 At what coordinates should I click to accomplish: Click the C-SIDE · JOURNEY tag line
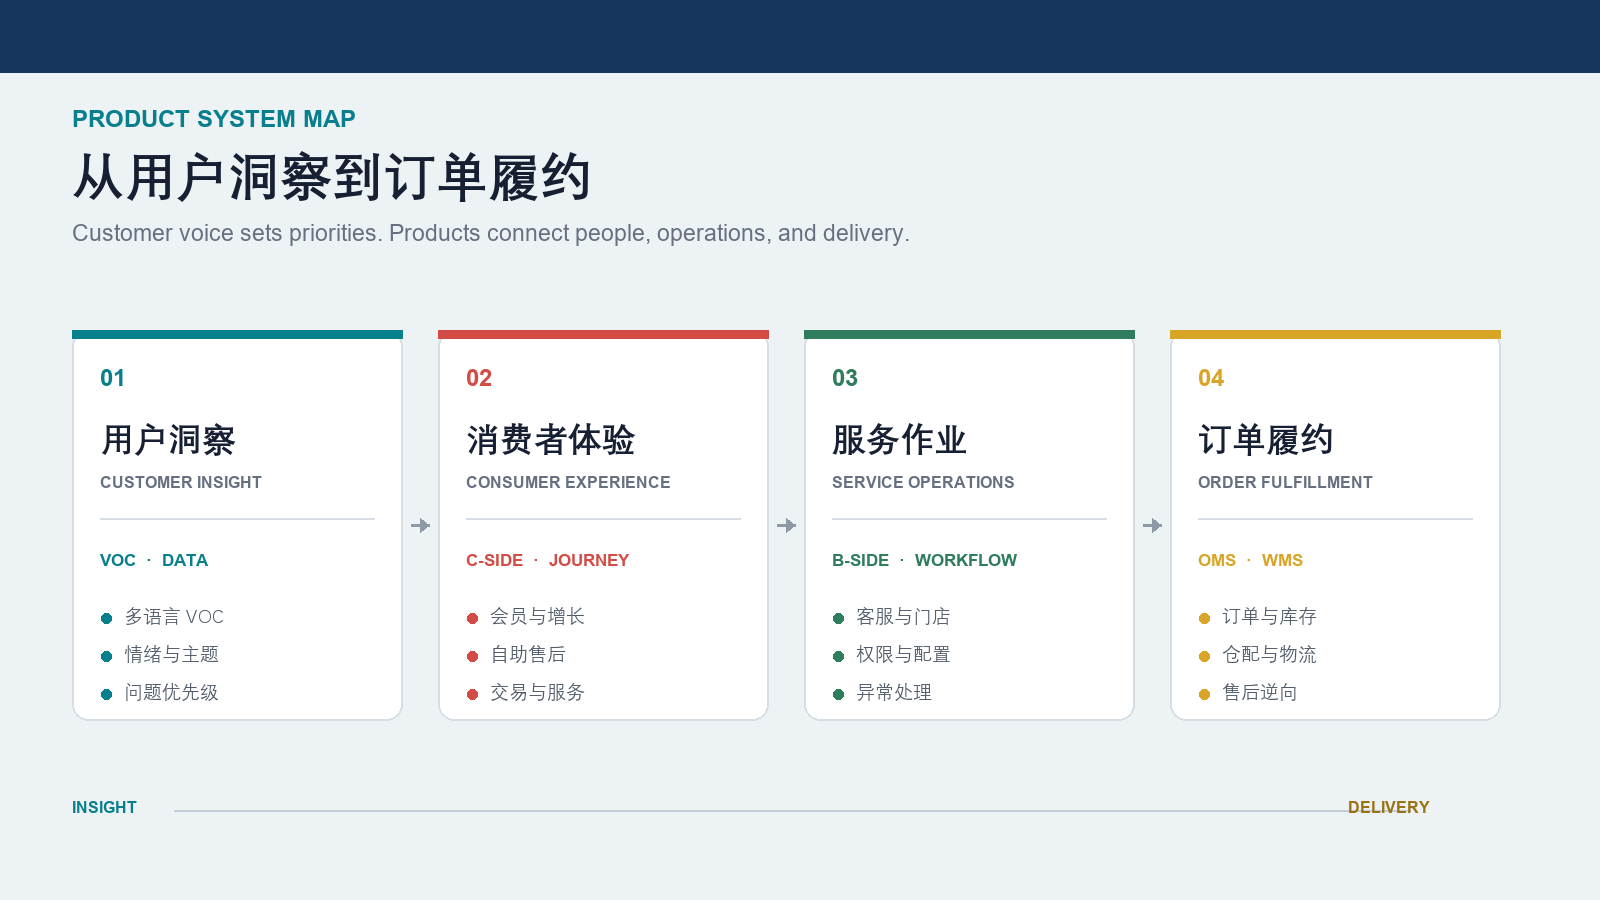tap(548, 560)
